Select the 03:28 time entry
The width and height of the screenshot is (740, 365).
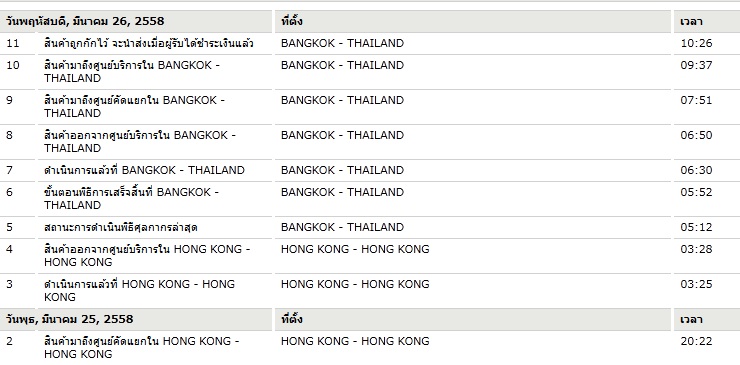(696, 249)
